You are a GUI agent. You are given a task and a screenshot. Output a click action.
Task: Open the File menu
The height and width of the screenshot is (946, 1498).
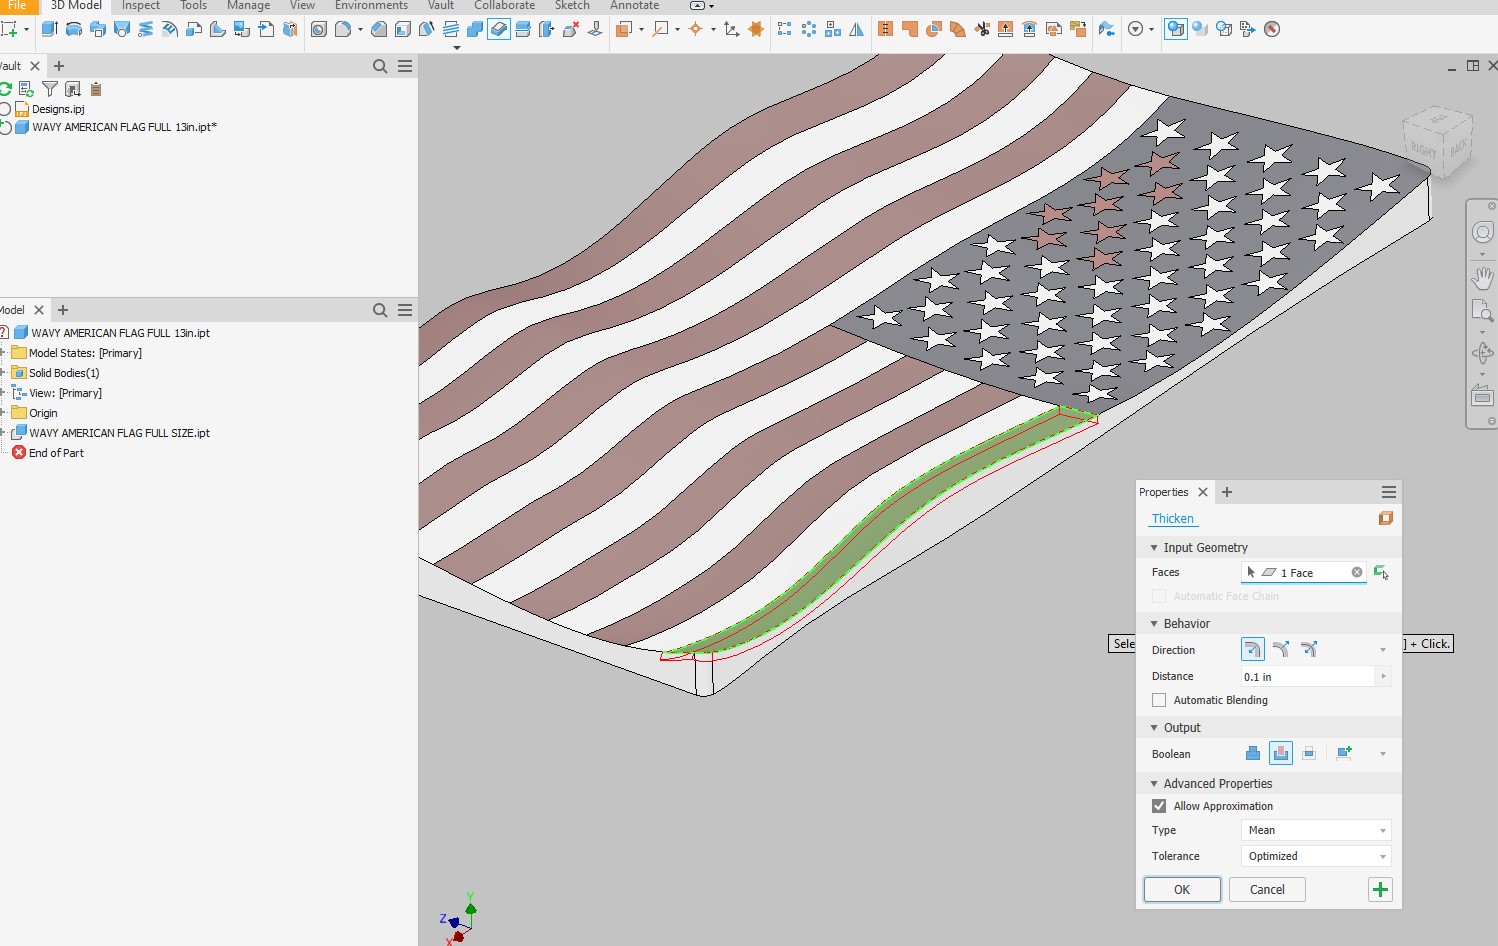(x=17, y=6)
